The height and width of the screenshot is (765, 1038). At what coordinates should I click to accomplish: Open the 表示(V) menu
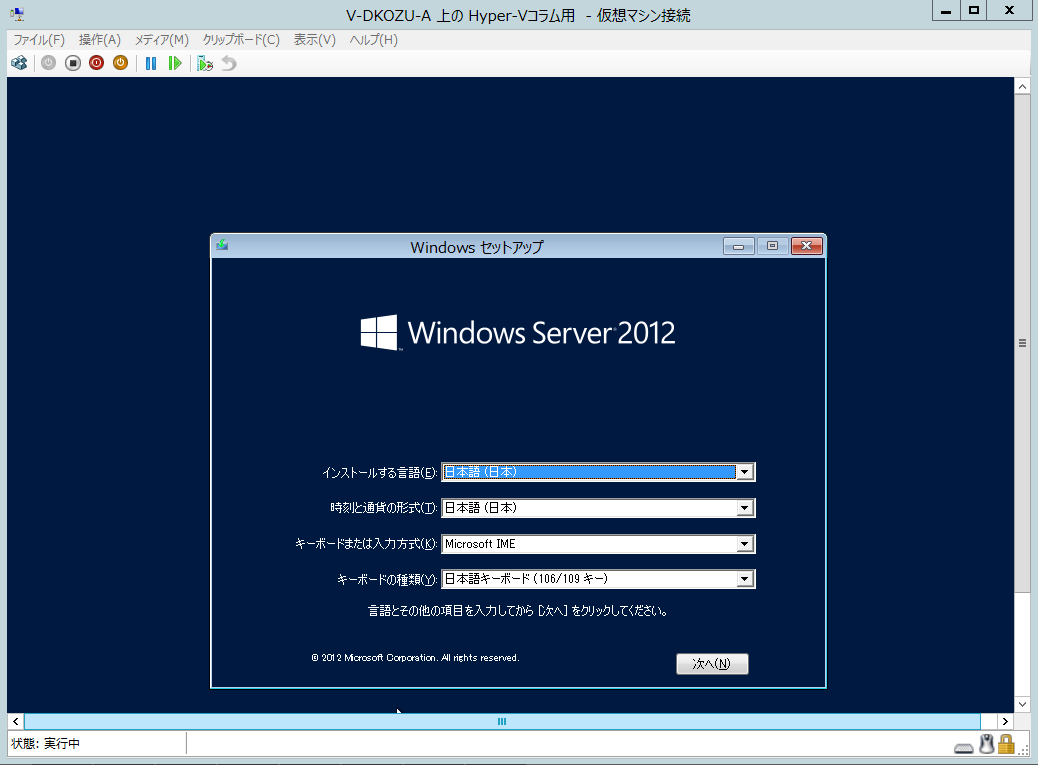click(x=314, y=40)
